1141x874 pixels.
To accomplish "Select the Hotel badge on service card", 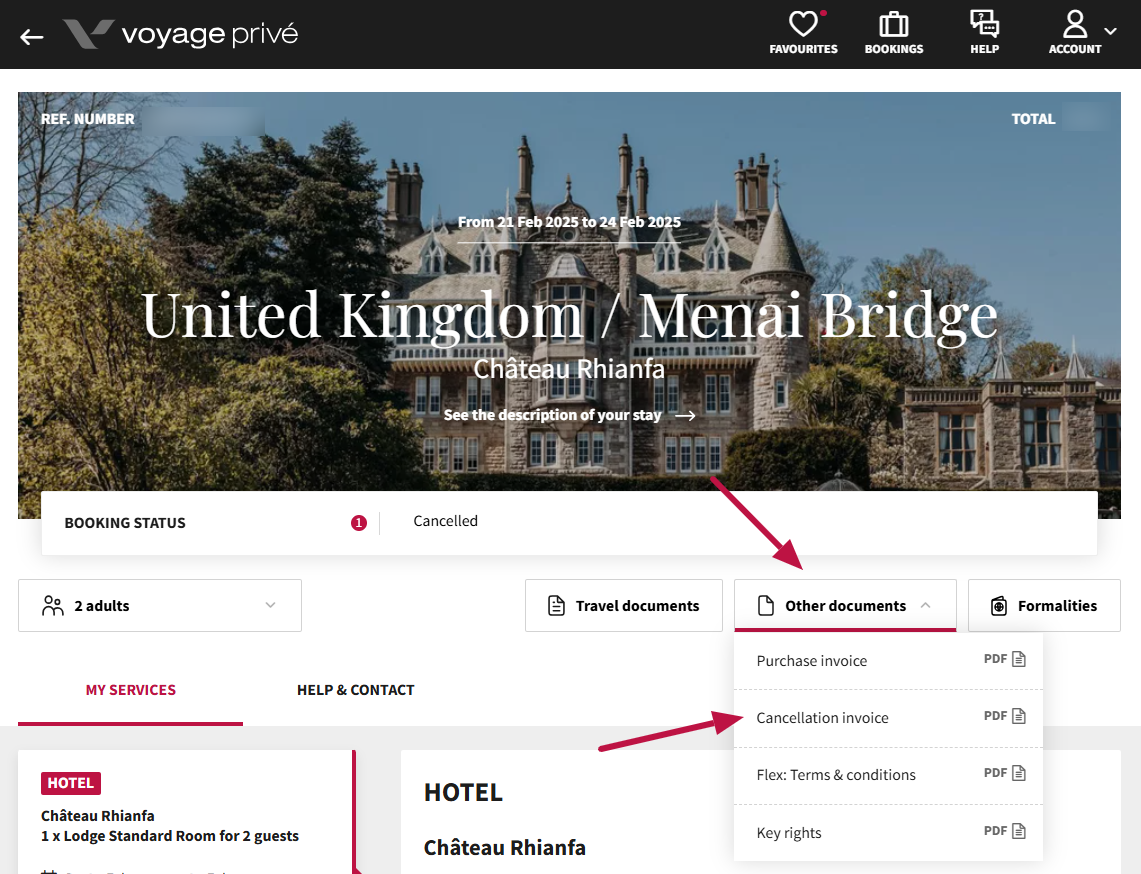I will pyautogui.click(x=71, y=783).
